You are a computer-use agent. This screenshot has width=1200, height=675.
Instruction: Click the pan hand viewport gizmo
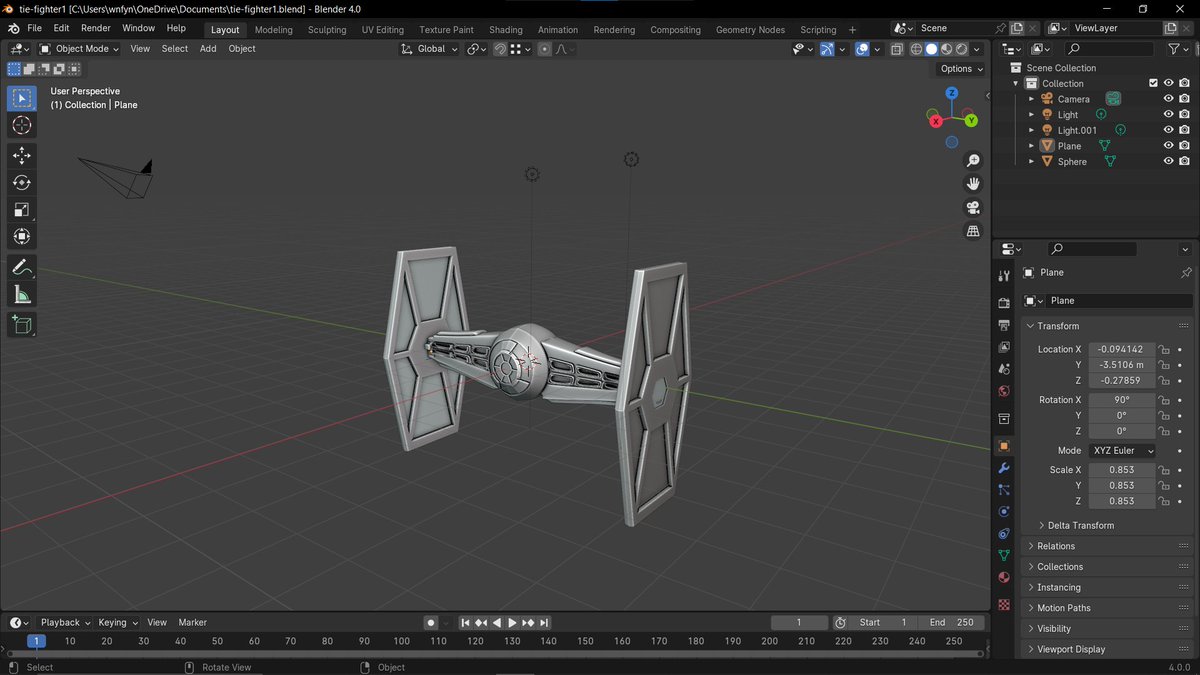tap(972, 184)
